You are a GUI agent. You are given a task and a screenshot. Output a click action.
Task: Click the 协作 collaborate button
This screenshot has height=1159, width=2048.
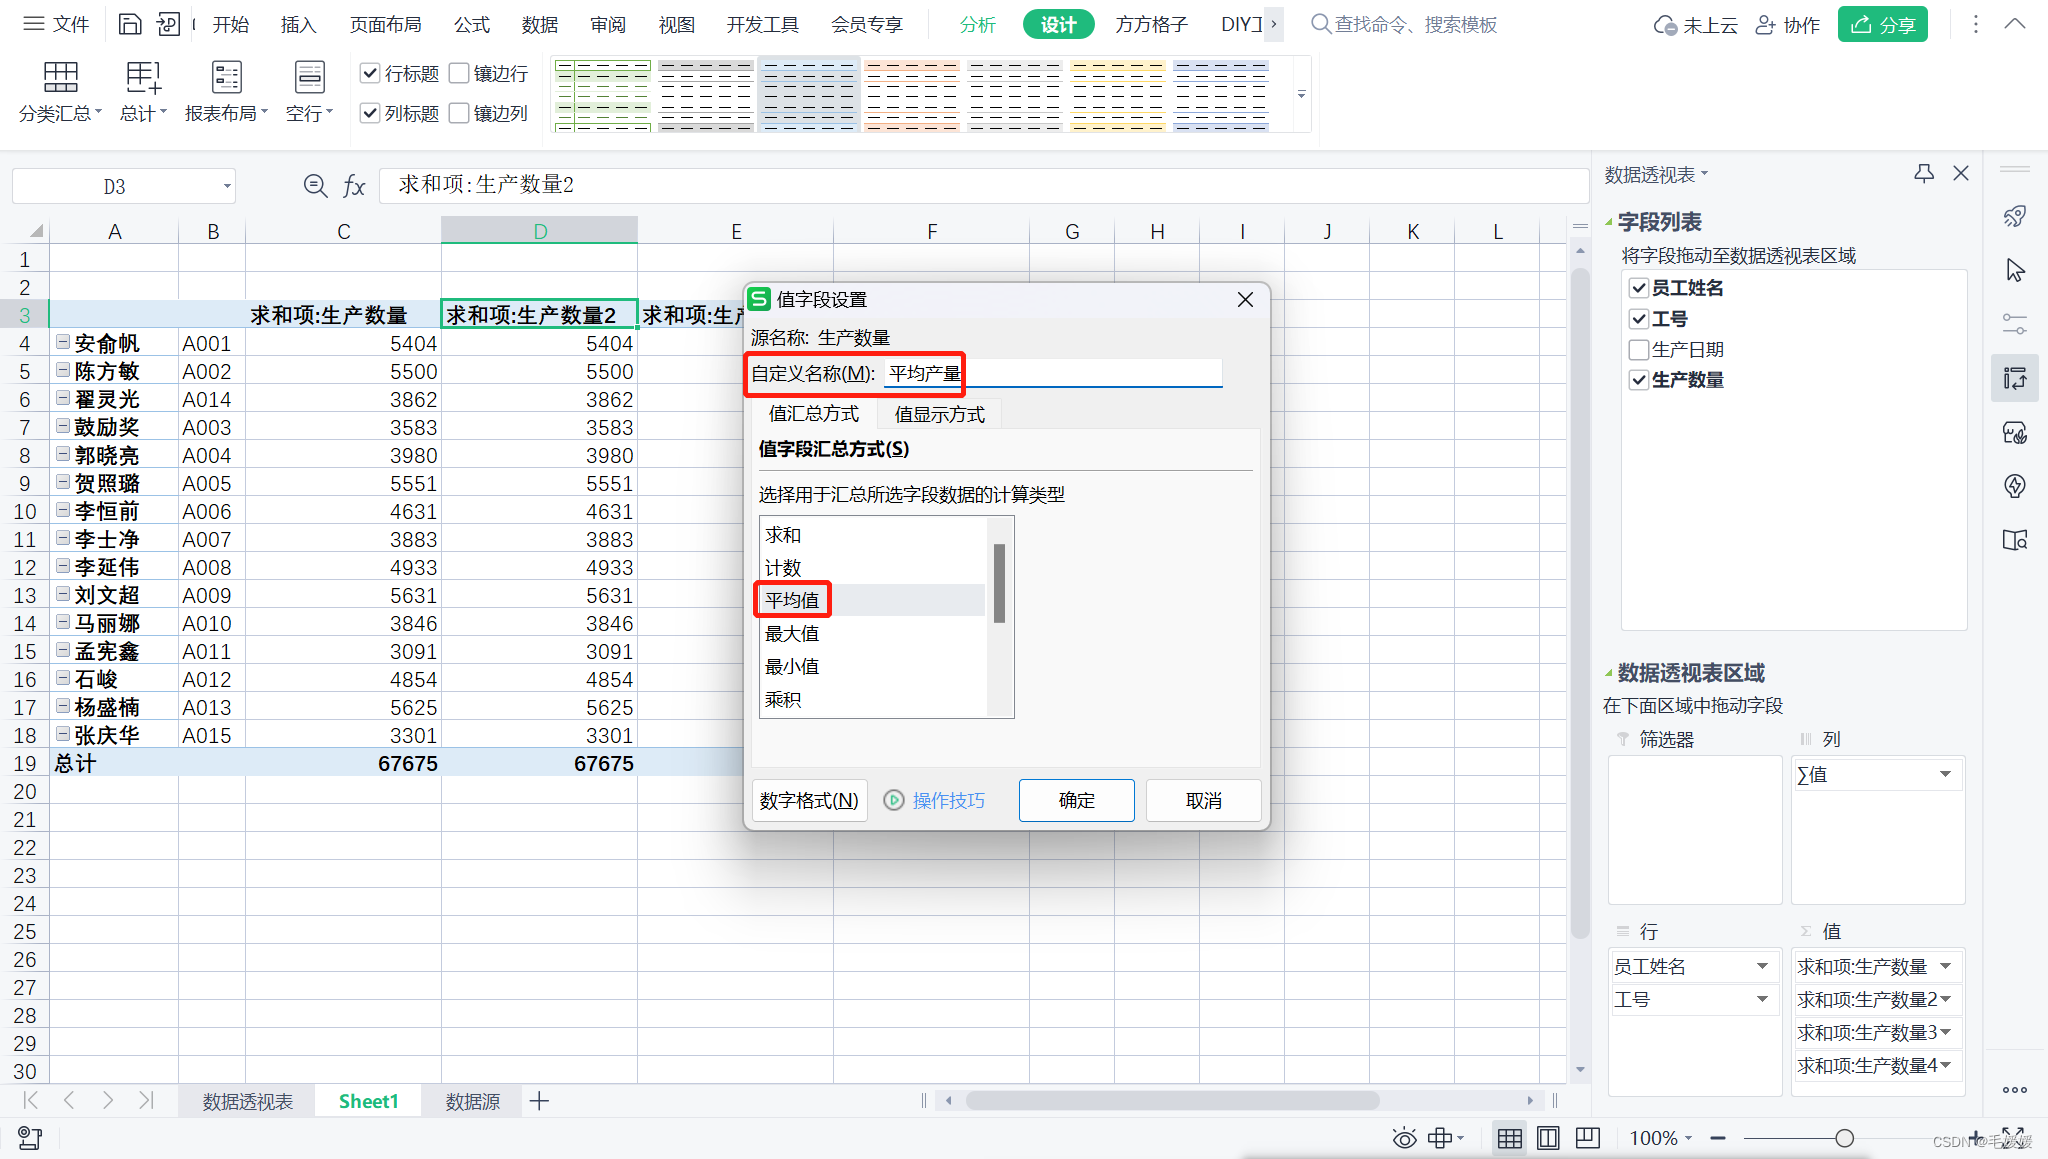coord(1788,24)
